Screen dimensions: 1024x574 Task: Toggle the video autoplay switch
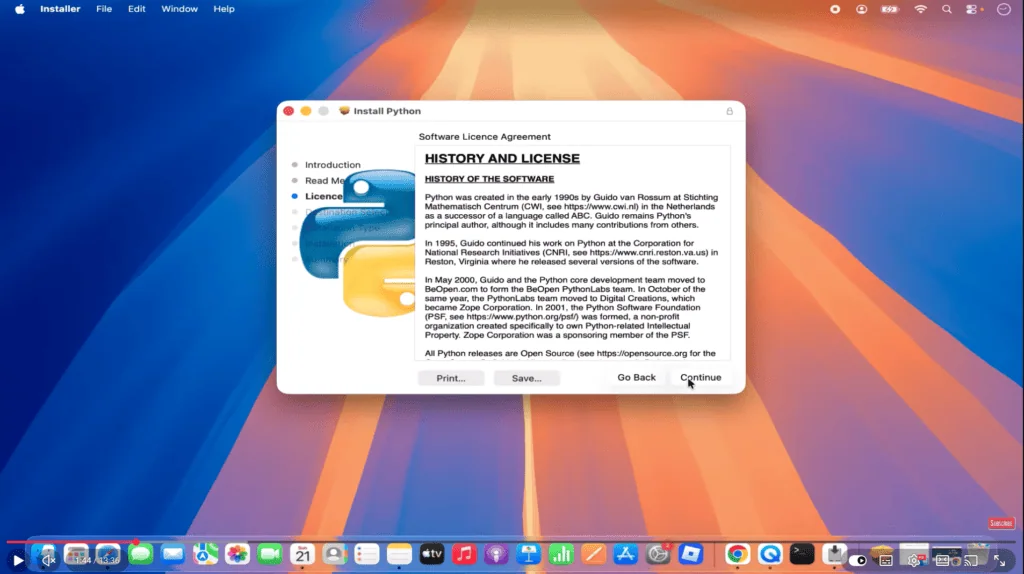point(858,560)
